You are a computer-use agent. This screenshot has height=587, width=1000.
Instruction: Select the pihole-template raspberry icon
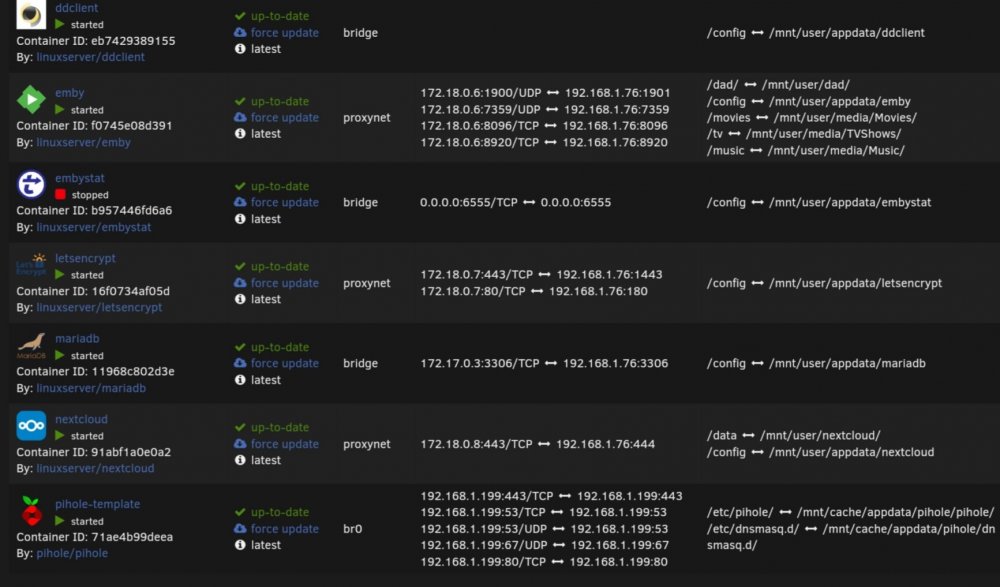click(x=31, y=511)
